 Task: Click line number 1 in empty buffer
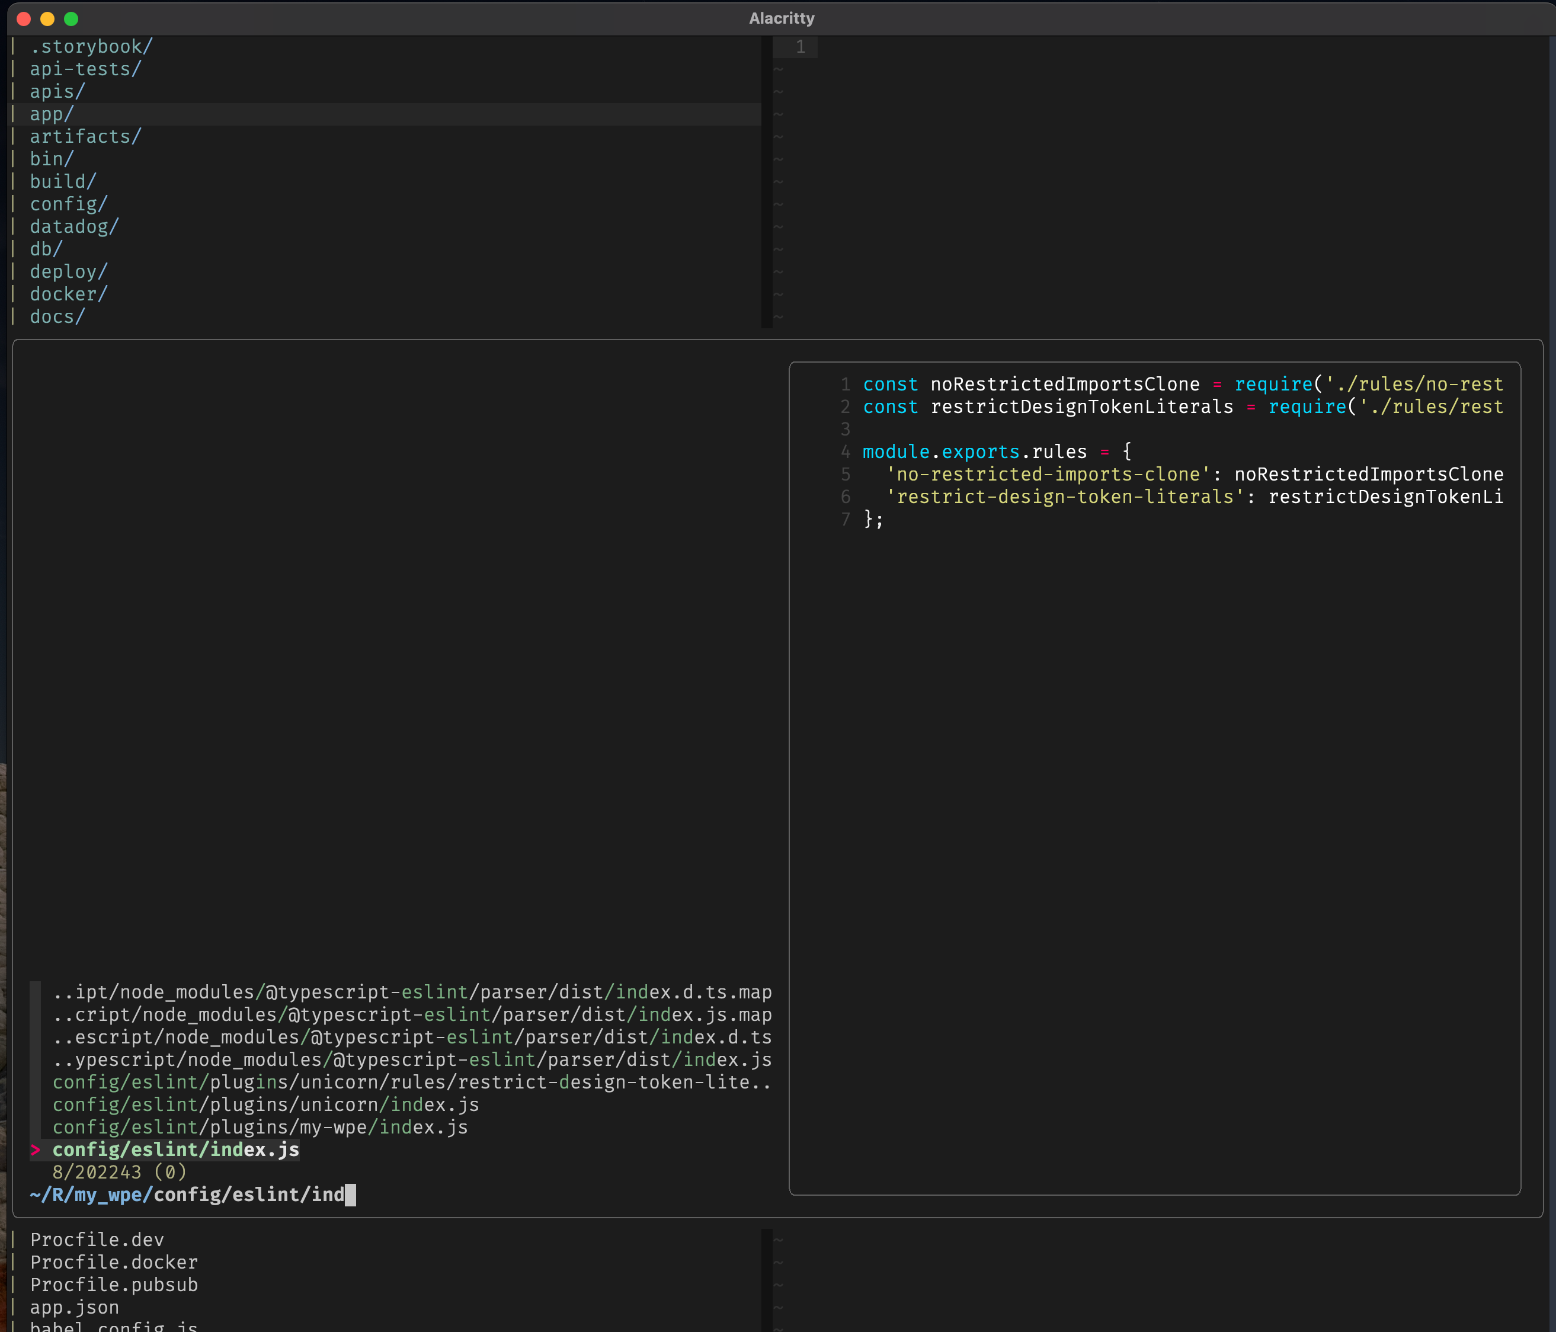click(x=800, y=47)
